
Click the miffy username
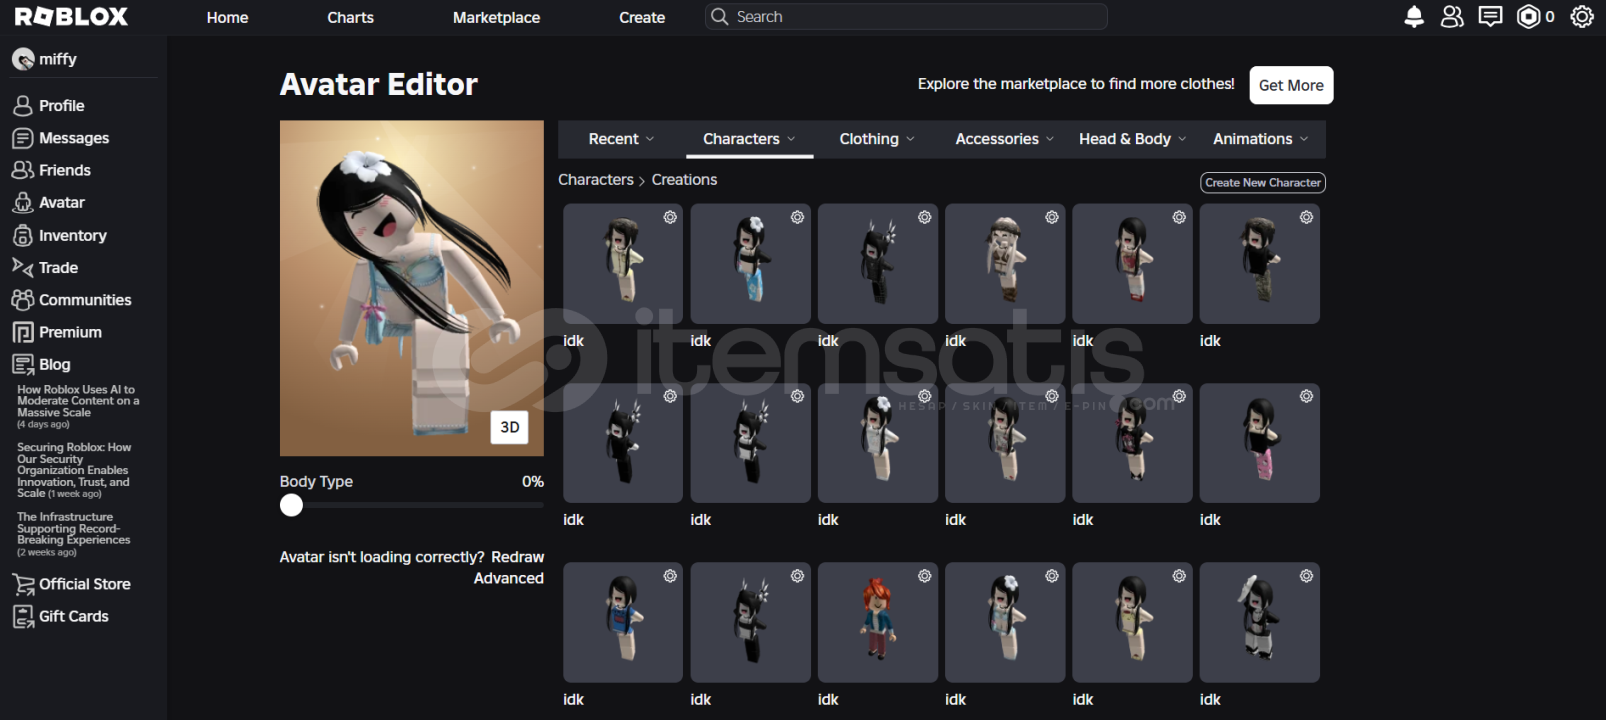[x=58, y=60]
